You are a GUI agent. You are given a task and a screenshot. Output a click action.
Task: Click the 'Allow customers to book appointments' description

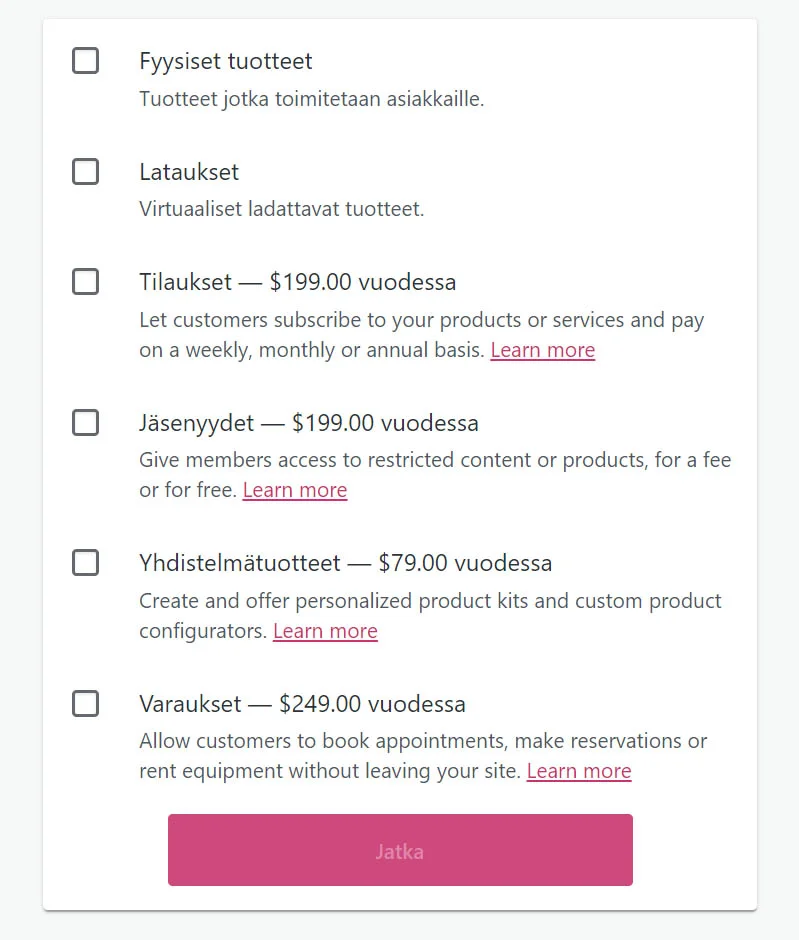point(423,741)
